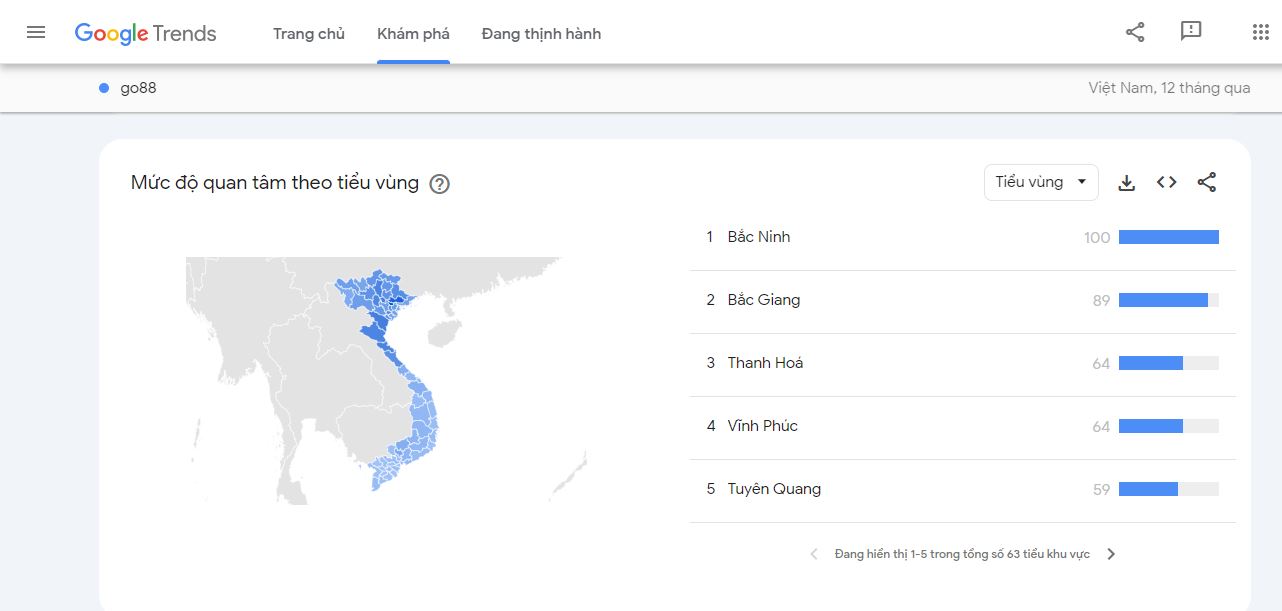Switch to the Trang chủ tab

click(x=309, y=34)
